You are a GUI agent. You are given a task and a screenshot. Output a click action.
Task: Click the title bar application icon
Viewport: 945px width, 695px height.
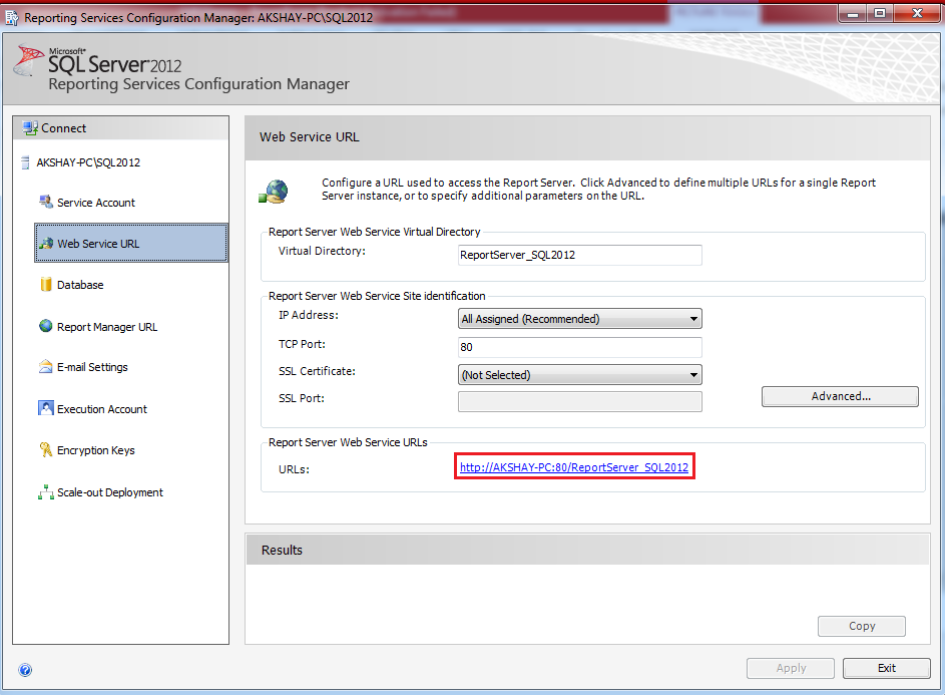point(11,18)
